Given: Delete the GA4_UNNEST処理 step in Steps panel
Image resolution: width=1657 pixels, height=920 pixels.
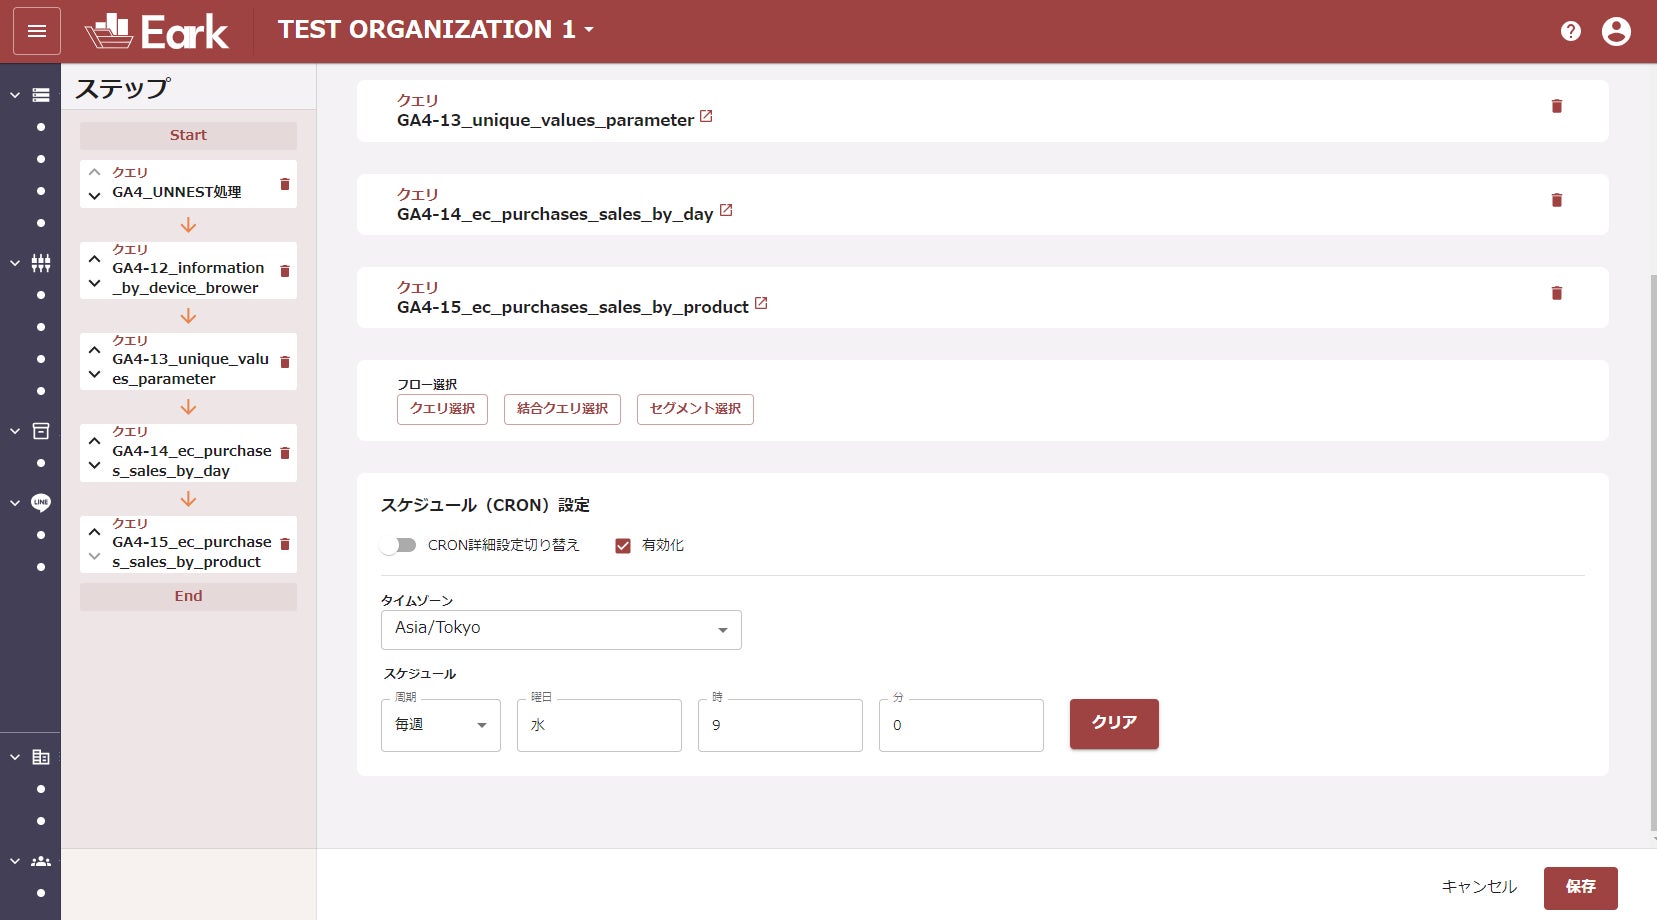Looking at the screenshot, I should [285, 184].
